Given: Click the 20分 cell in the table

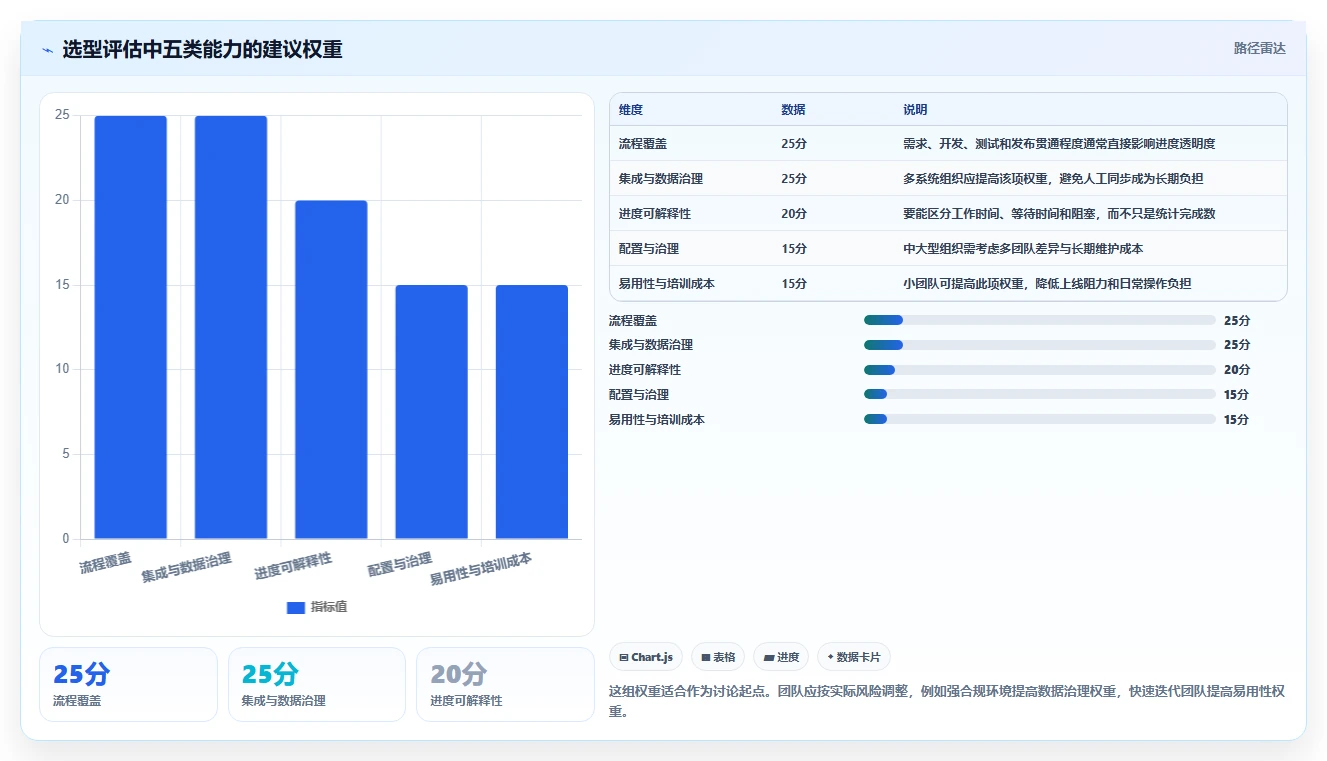Looking at the screenshot, I should point(794,214).
